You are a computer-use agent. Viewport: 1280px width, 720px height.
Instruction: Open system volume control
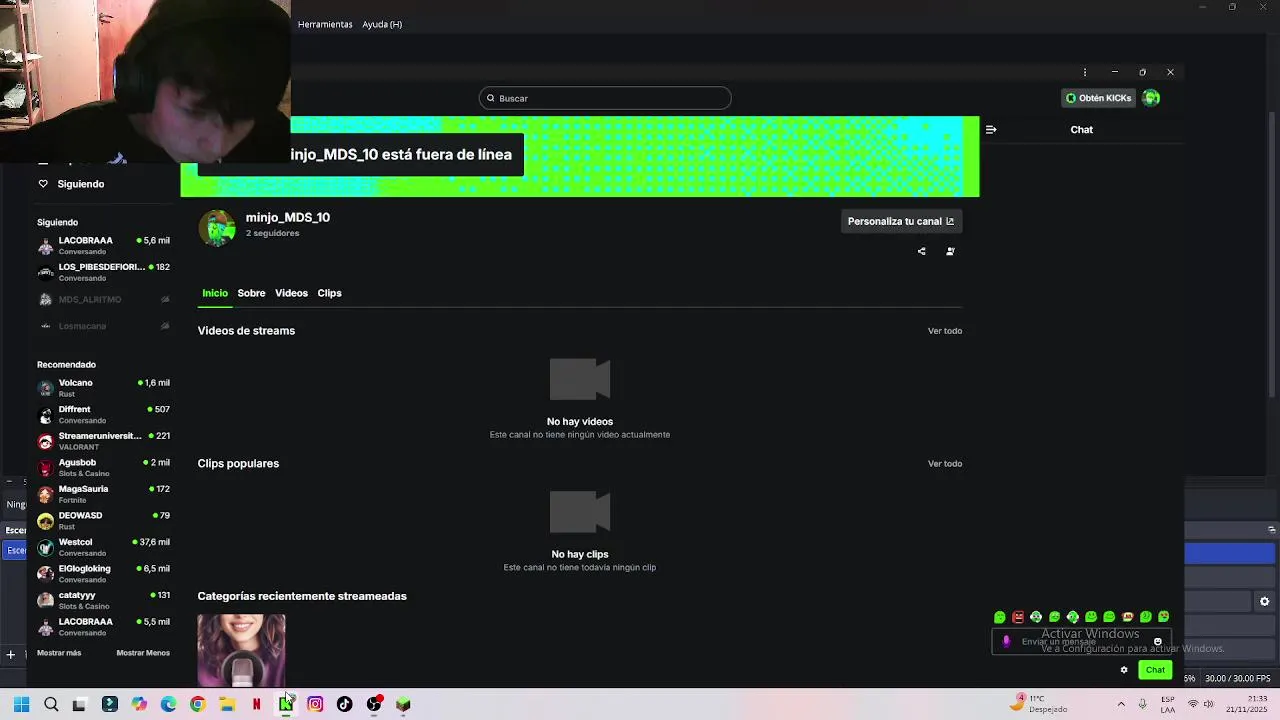[x=1209, y=704]
